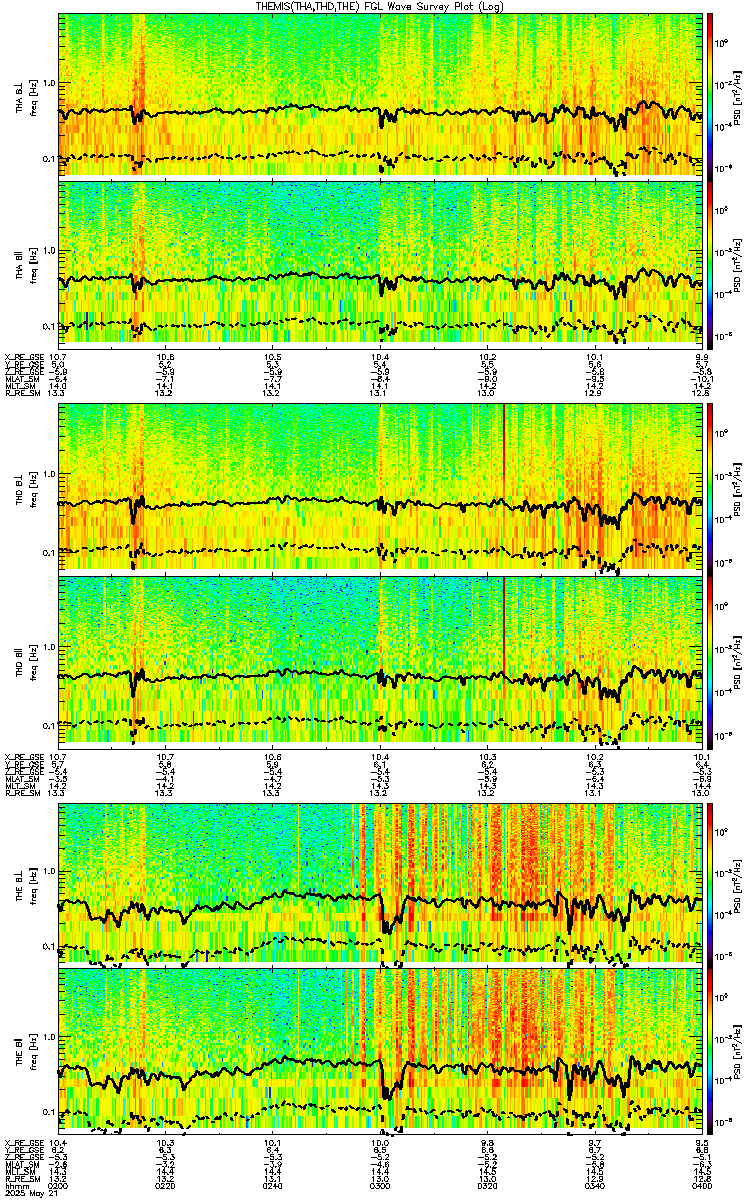Click the PSD color bar beside THD B-perpendicular panel
This screenshot has width=750, height=1200.
click(710, 488)
